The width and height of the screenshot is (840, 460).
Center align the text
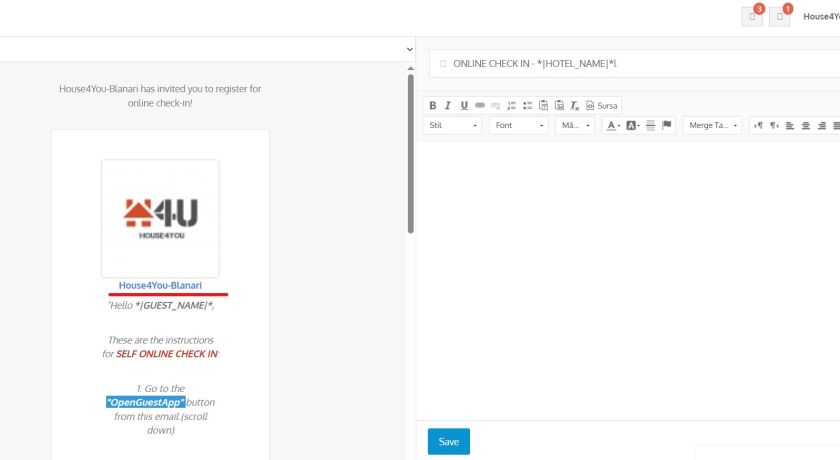point(806,125)
